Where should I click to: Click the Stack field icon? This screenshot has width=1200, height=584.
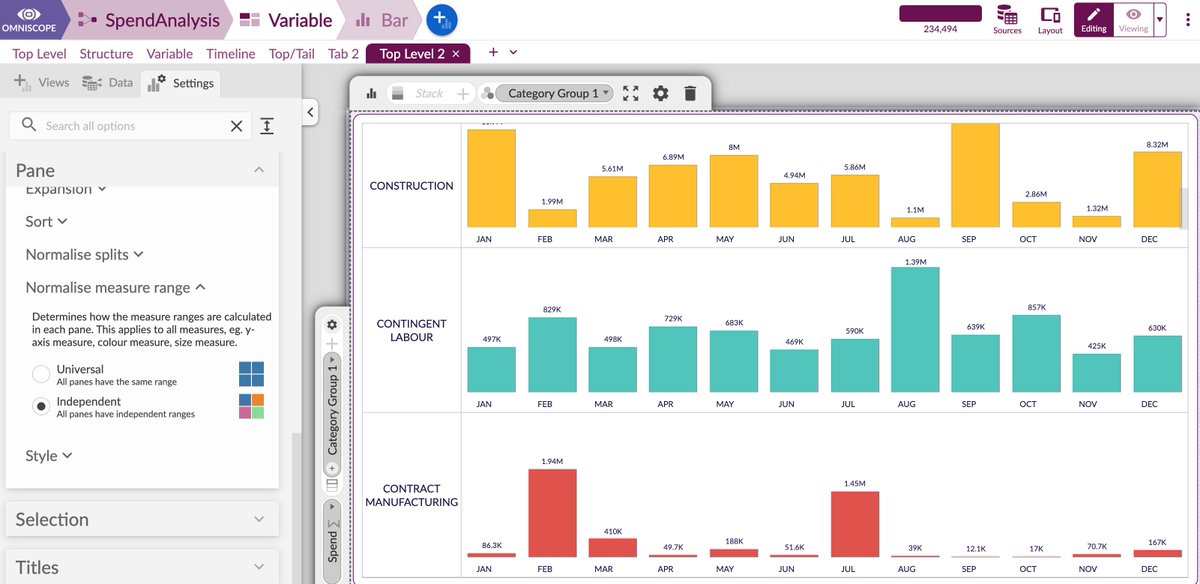pyautogui.click(x=397, y=93)
